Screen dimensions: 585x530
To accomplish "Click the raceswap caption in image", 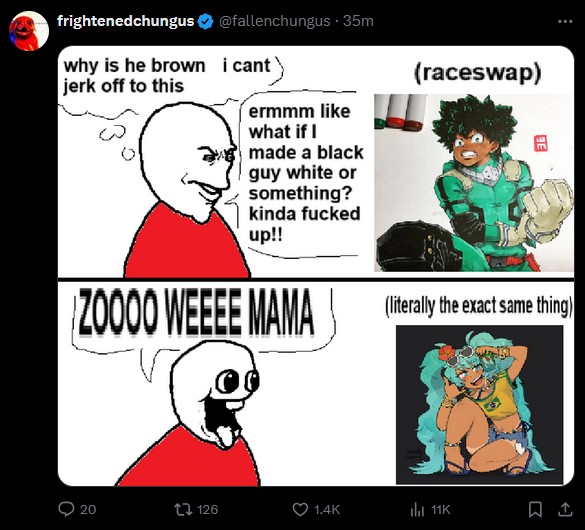I will [477, 72].
